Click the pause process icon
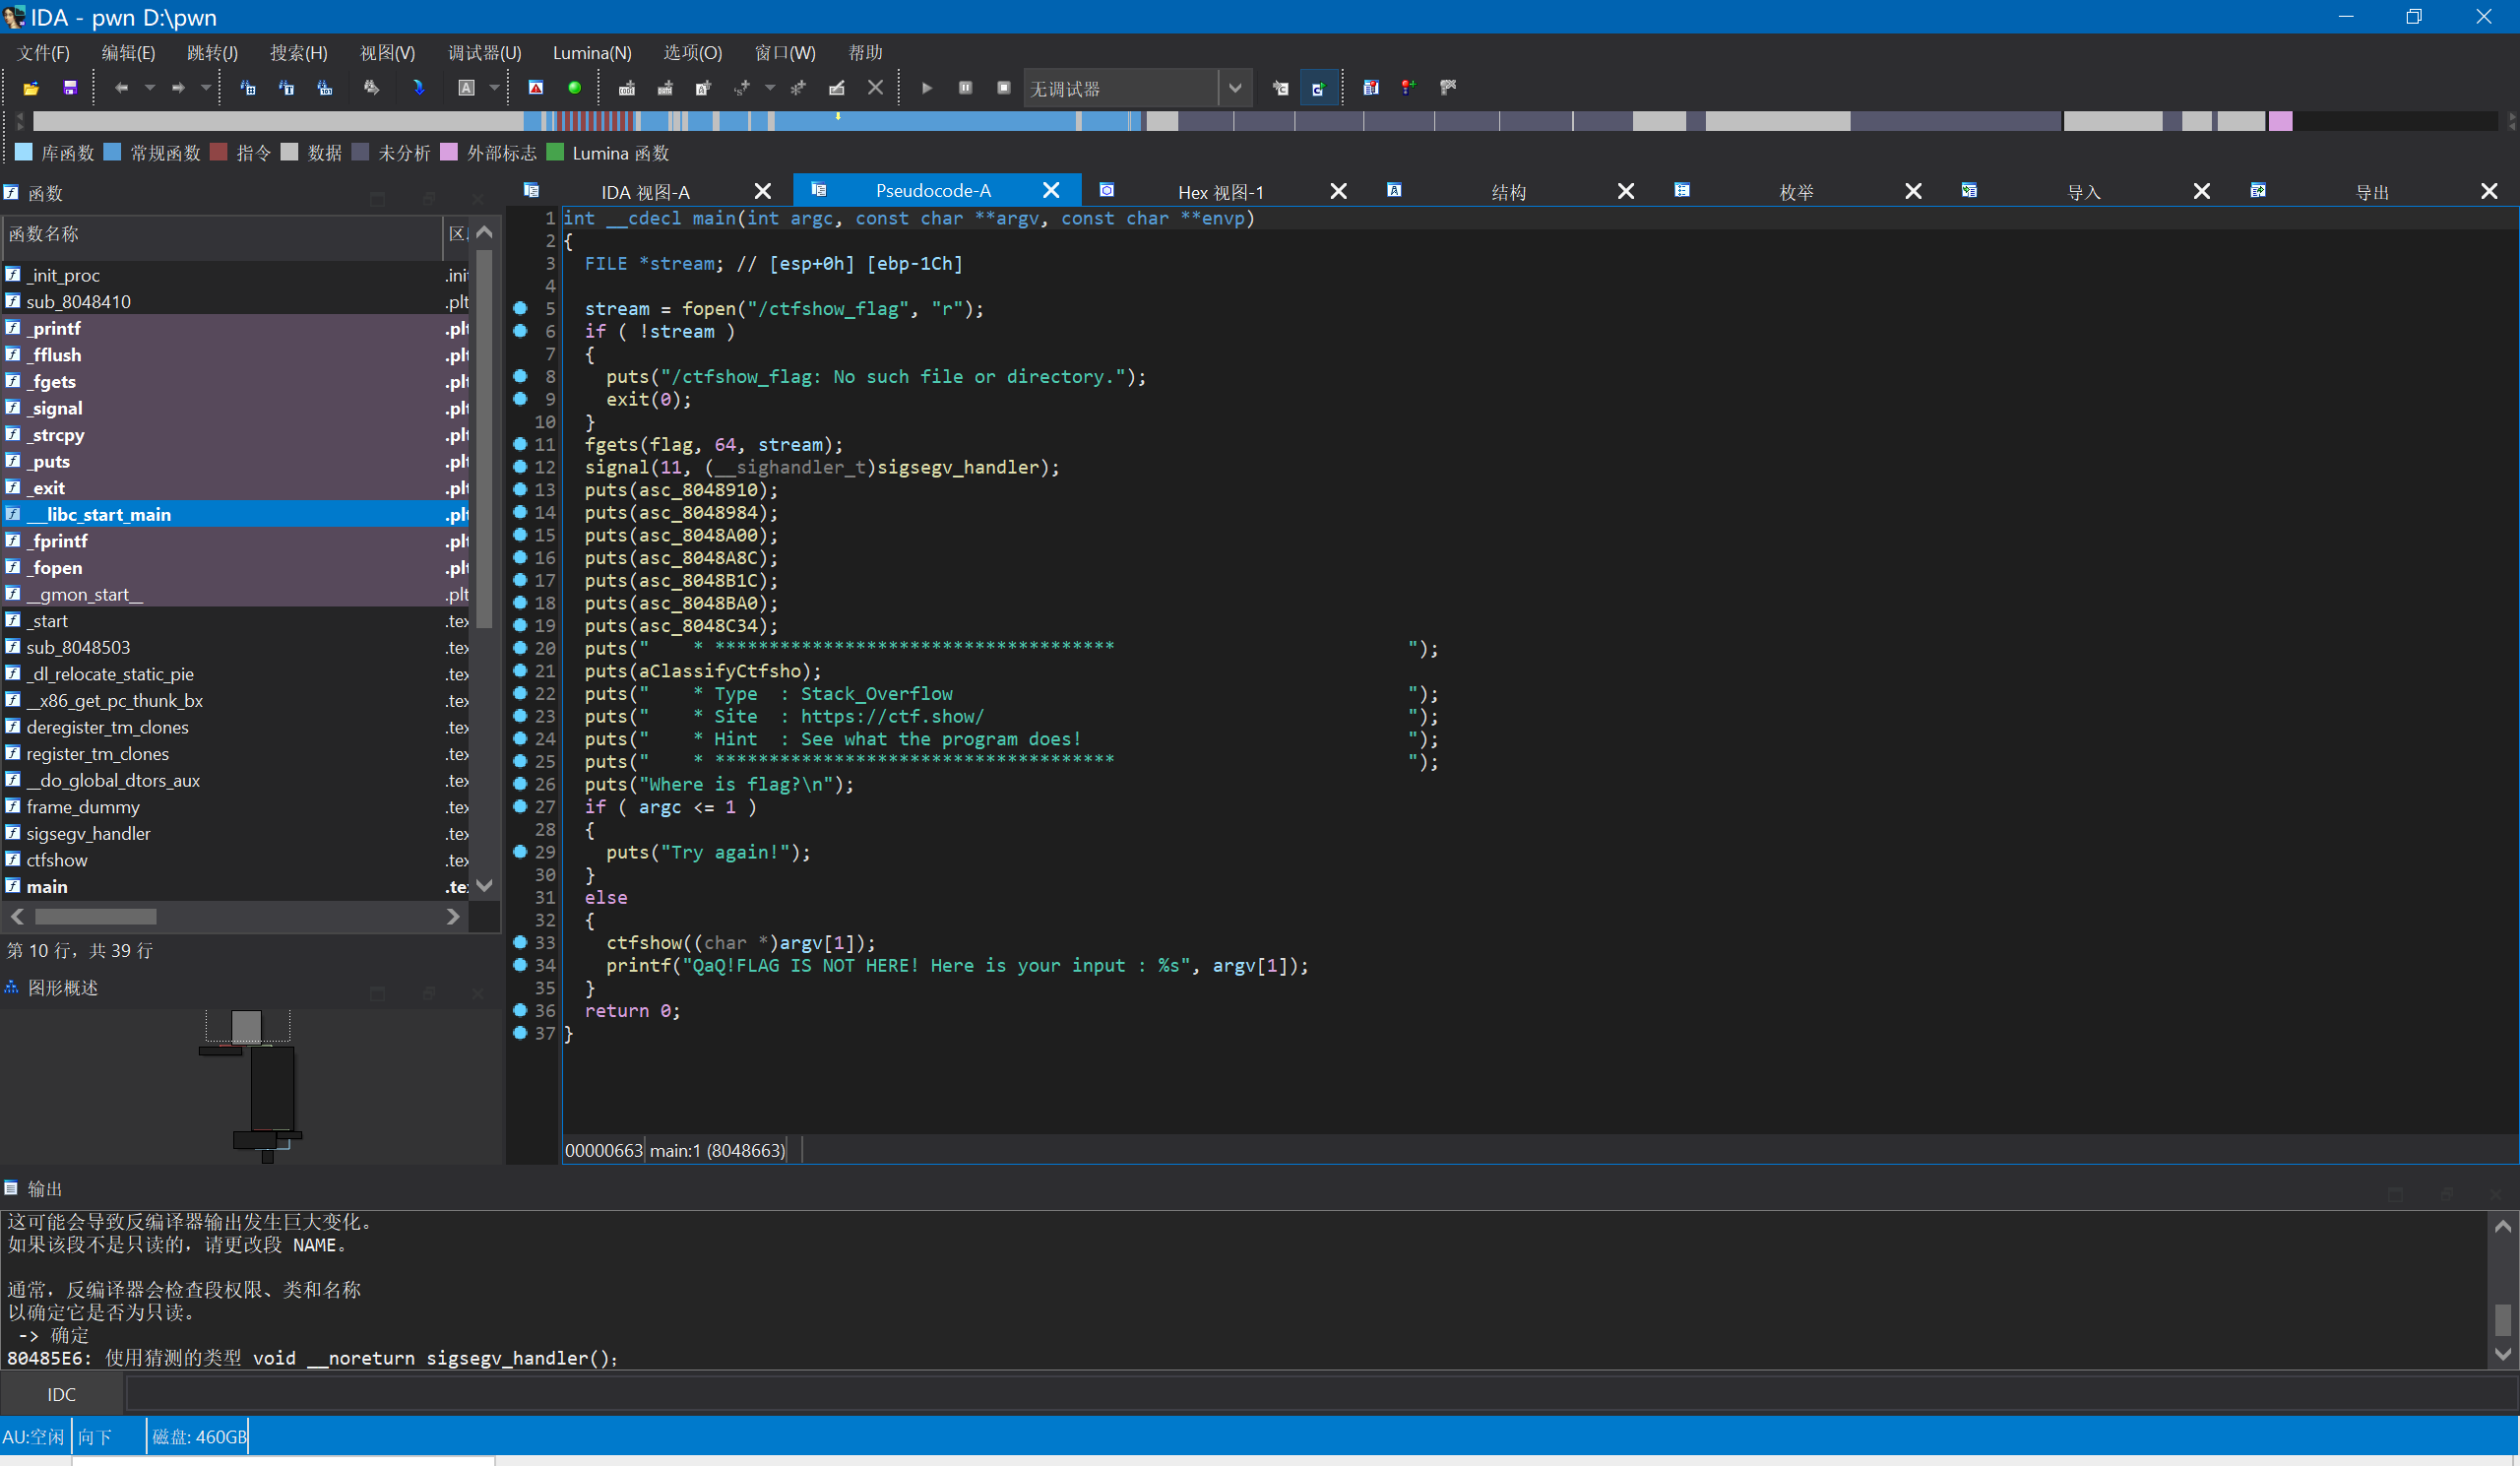Image resolution: width=2520 pixels, height=1466 pixels. 965,88
